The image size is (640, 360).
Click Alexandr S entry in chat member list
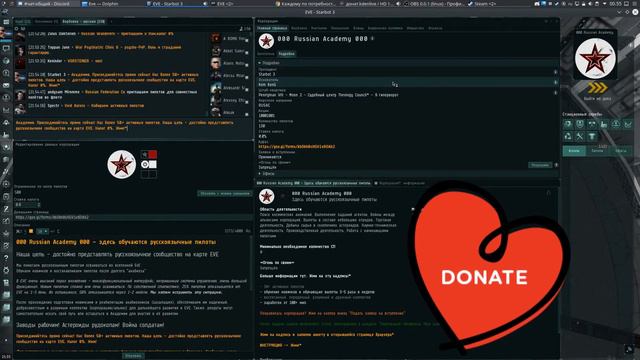[229, 88]
